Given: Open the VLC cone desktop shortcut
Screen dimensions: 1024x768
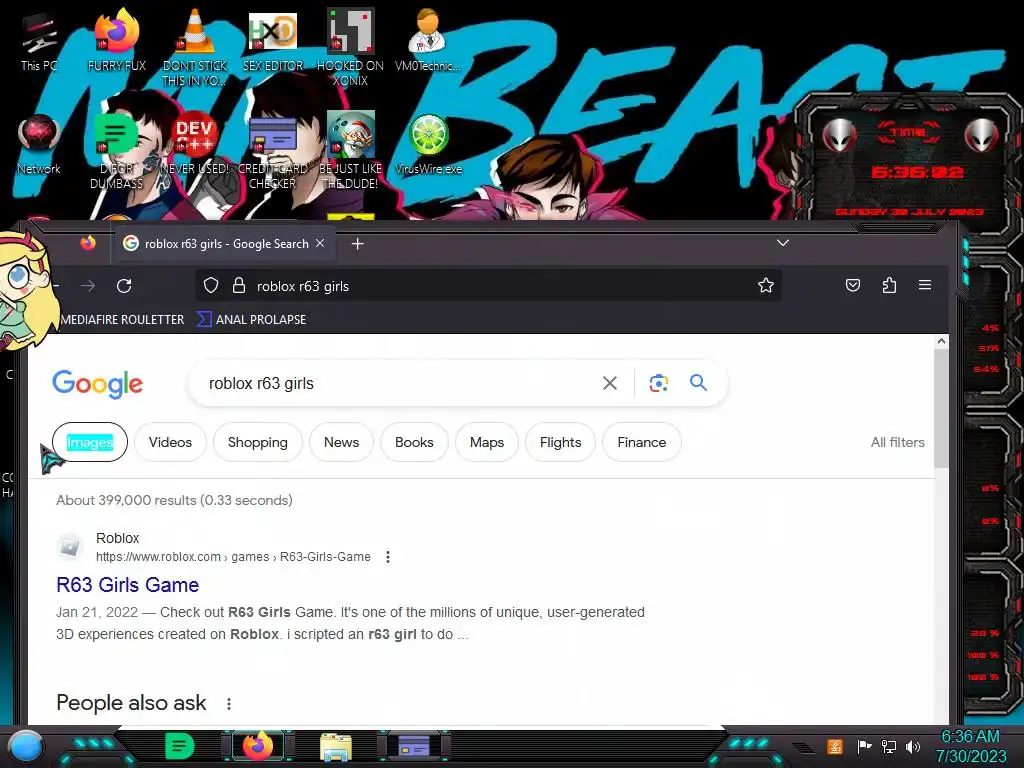Looking at the screenshot, I should click(x=194, y=47).
